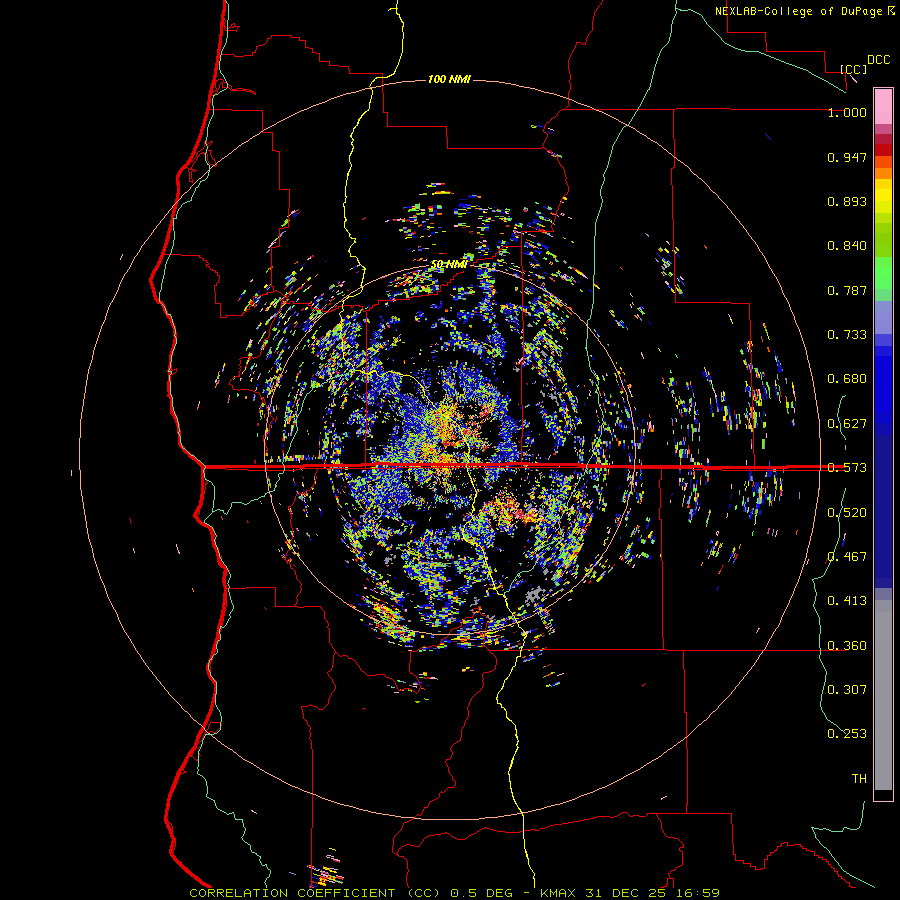Click the 0.680 scale value
This screenshot has height=900, width=900.
847,379
